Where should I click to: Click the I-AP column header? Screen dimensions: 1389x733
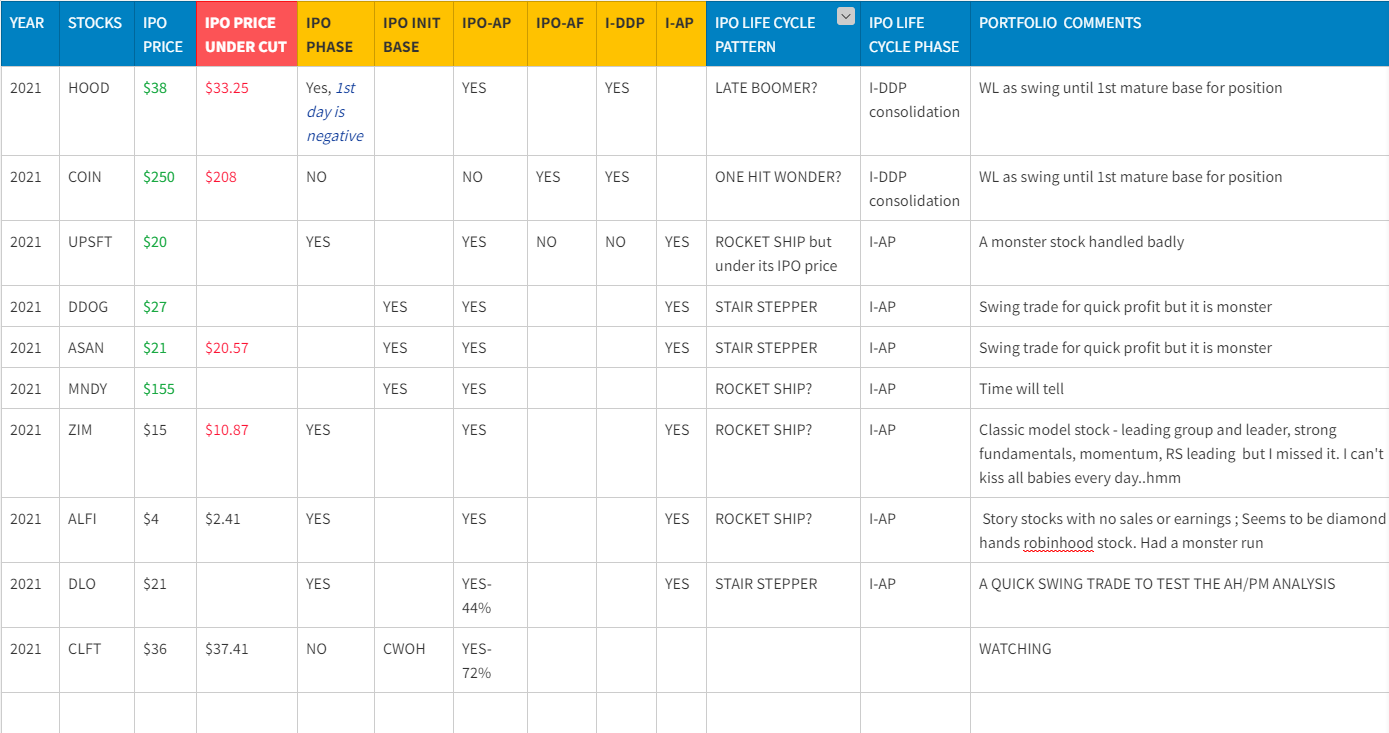tap(681, 34)
